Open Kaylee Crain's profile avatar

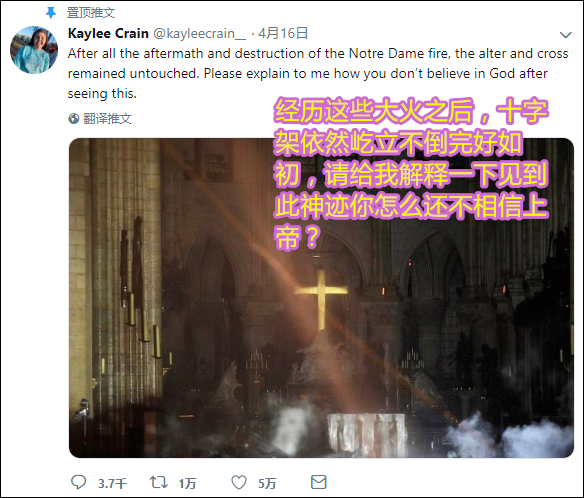point(34,50)
